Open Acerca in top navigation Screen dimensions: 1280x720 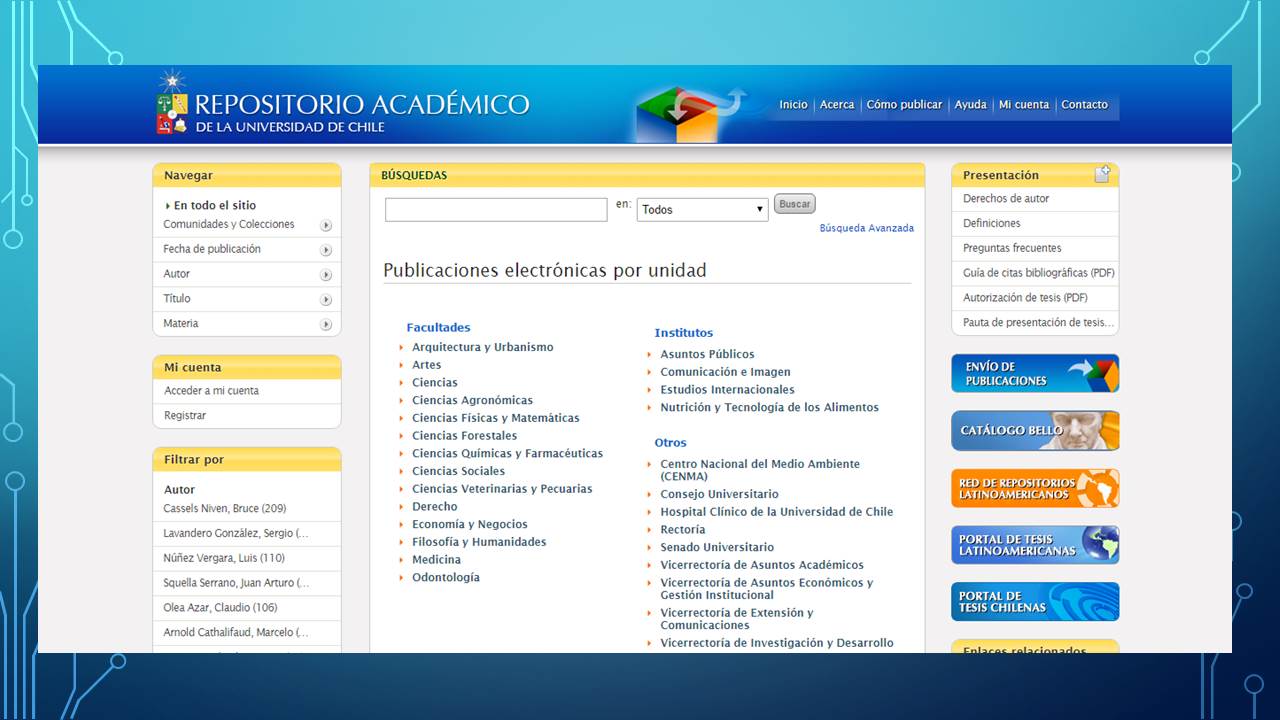pyautogui.click(x=837, y=104)
